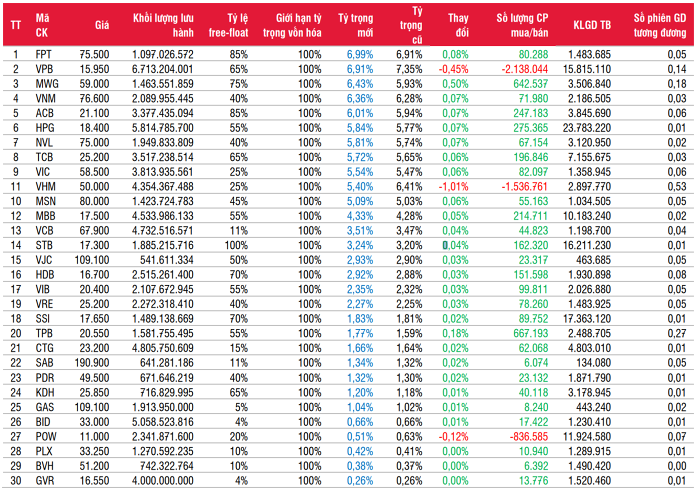Click the 'Tỷ trọng mới' column header
This screenshot has width=700, height=492.
(x=357, y=24)
